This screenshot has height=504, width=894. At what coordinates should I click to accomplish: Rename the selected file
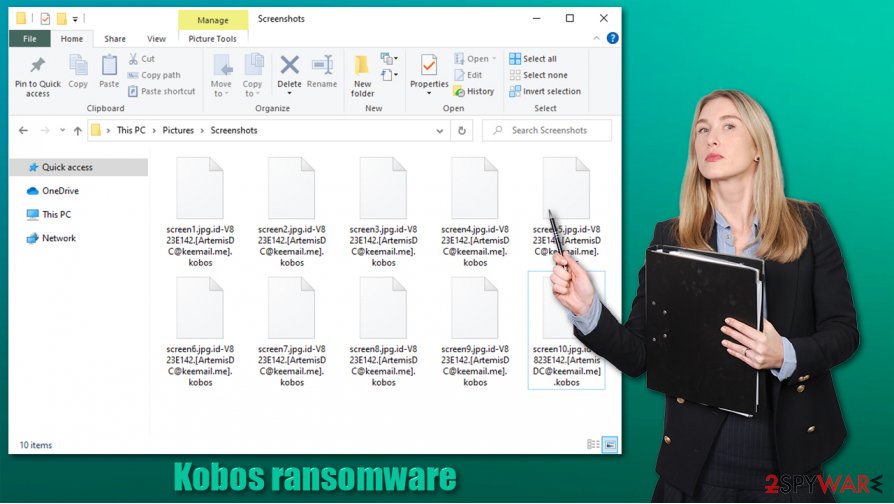(x=322, y=71)
